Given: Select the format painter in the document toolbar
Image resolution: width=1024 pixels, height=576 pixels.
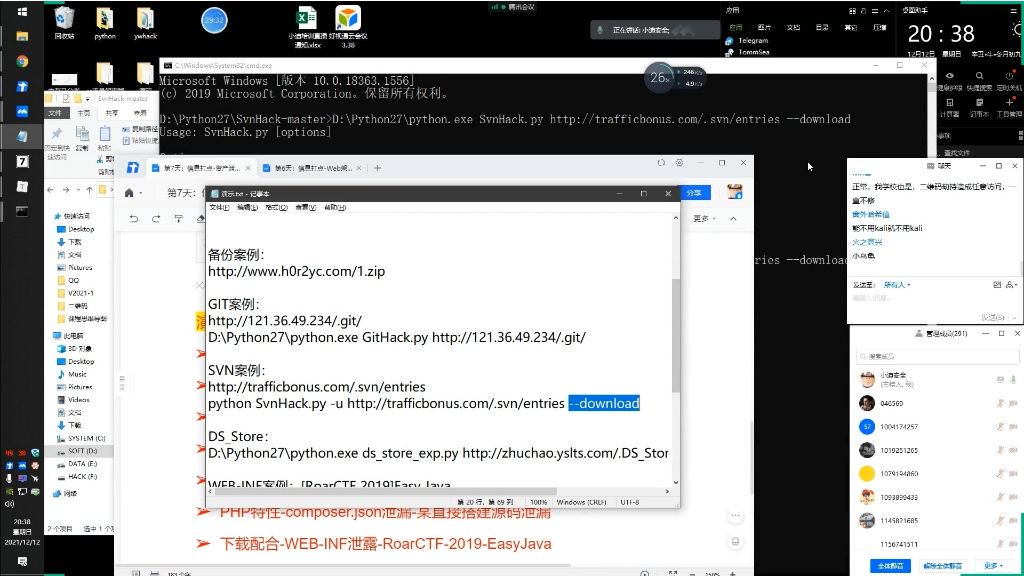Looking at the screenshot, I should click(178, 219).
